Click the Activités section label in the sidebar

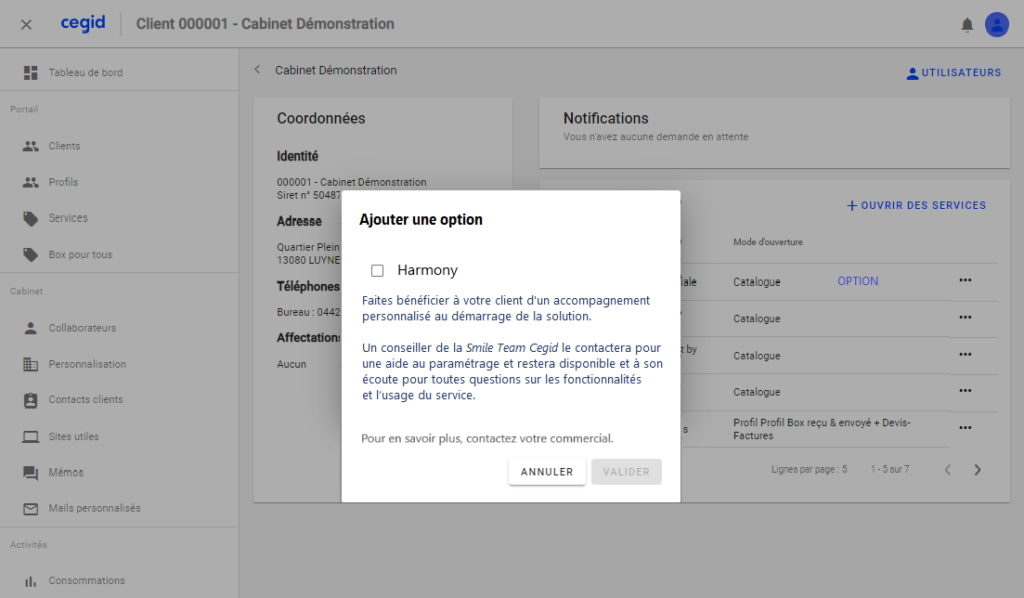coord(29,544)
